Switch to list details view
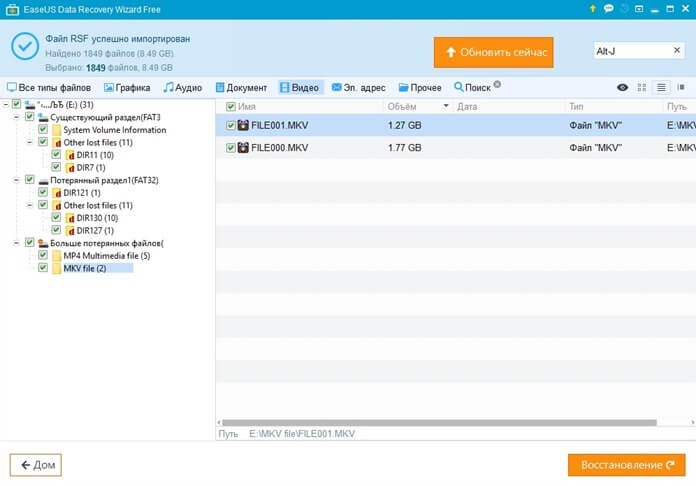Screen dimensions: 696x486 click(661, 87)
